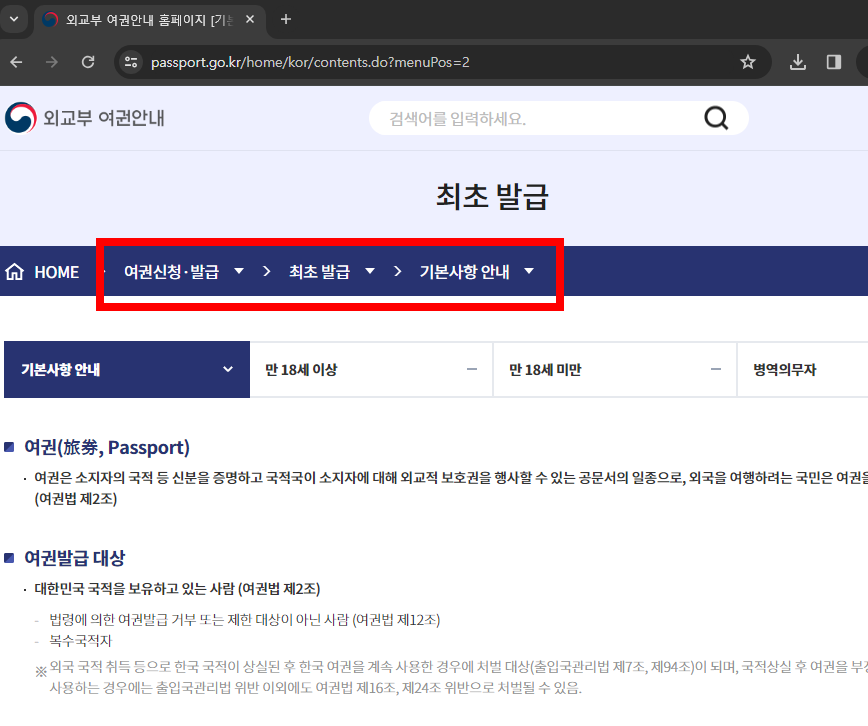Expand the 기본사항 안내 navigation dropdown

228,369
